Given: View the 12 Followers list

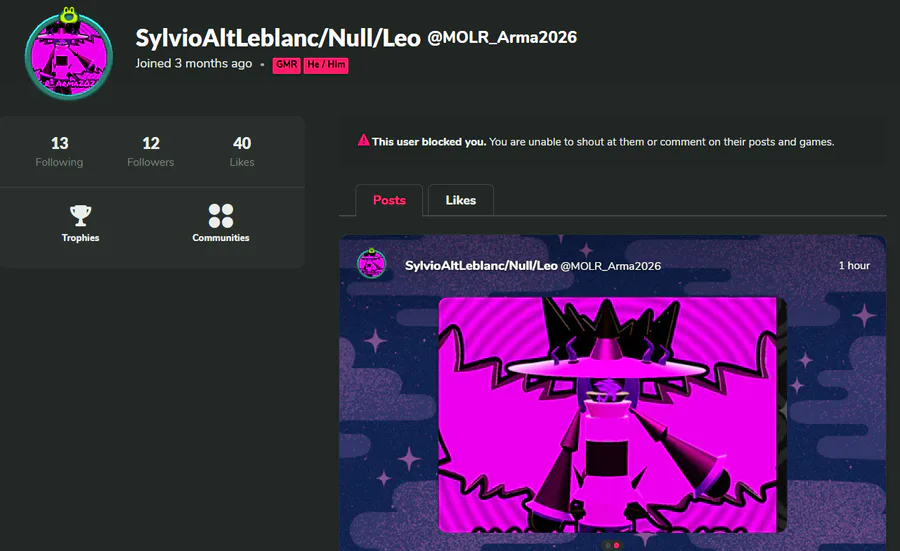Looking at the screenshot, I should pyautogui.click(x=150, y=152).
